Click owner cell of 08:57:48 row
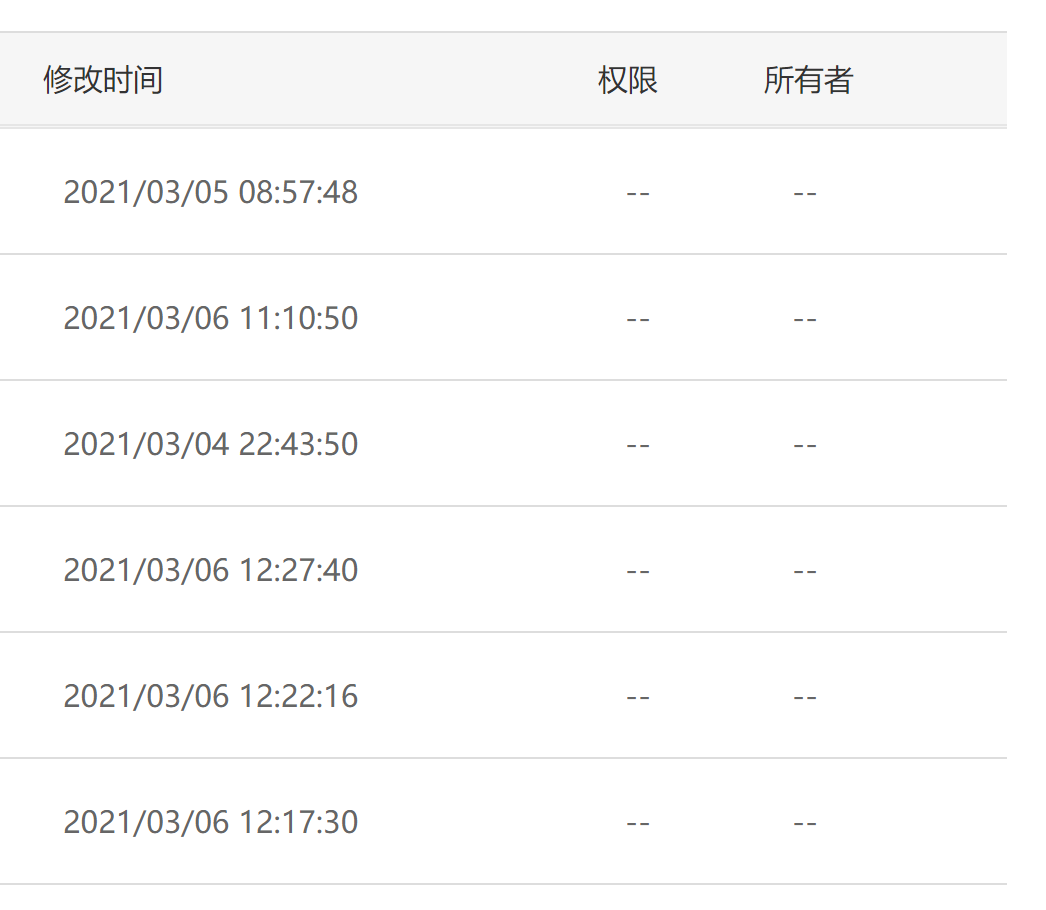This screenshot has width=1046, height=910. tap(805, 194)
